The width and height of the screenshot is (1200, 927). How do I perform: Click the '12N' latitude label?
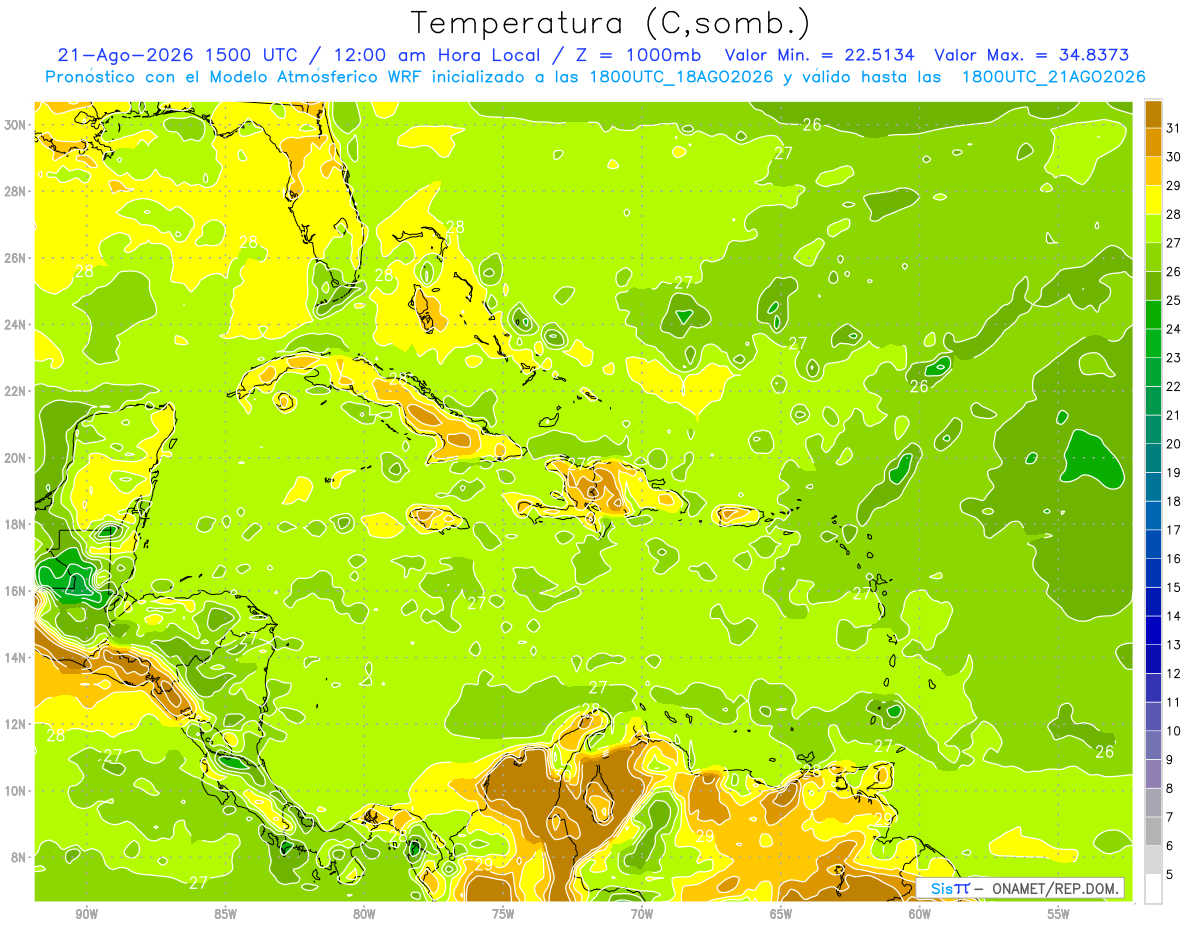tap(16, 724)
